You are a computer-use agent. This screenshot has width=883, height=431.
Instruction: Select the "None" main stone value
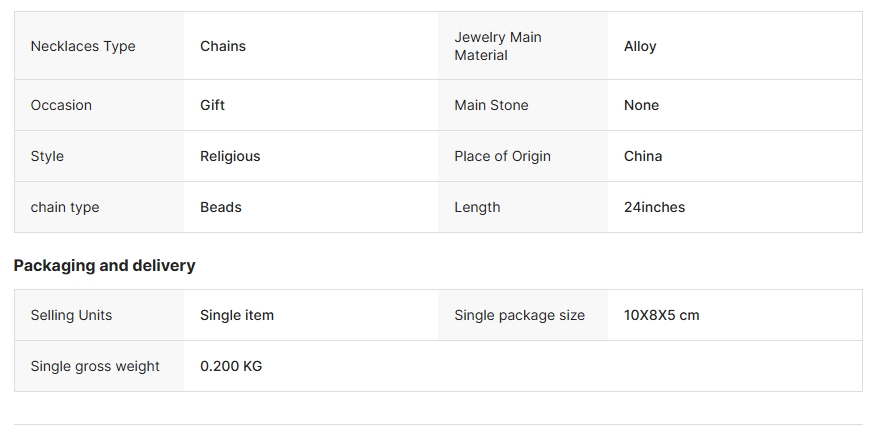pos(641,105)
